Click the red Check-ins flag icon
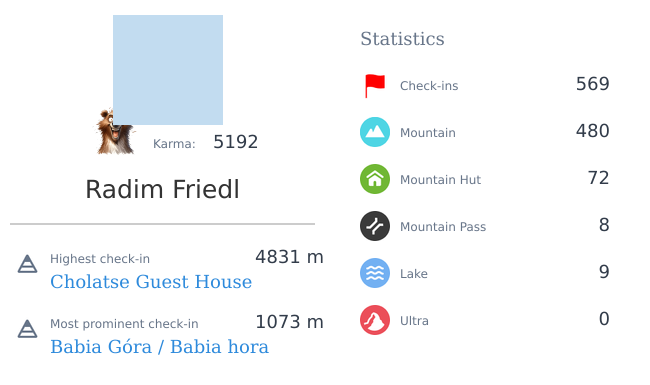 coord(375,86)
